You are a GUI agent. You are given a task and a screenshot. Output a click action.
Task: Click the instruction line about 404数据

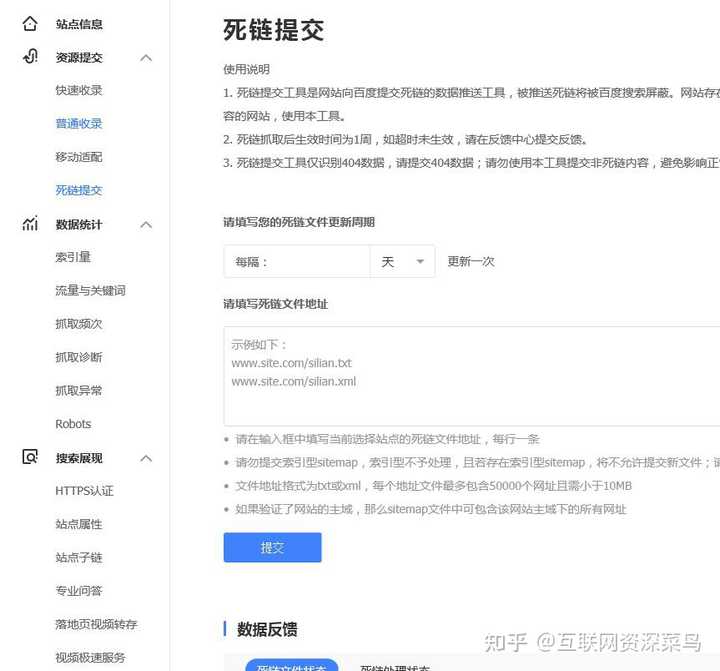(472, 163)
